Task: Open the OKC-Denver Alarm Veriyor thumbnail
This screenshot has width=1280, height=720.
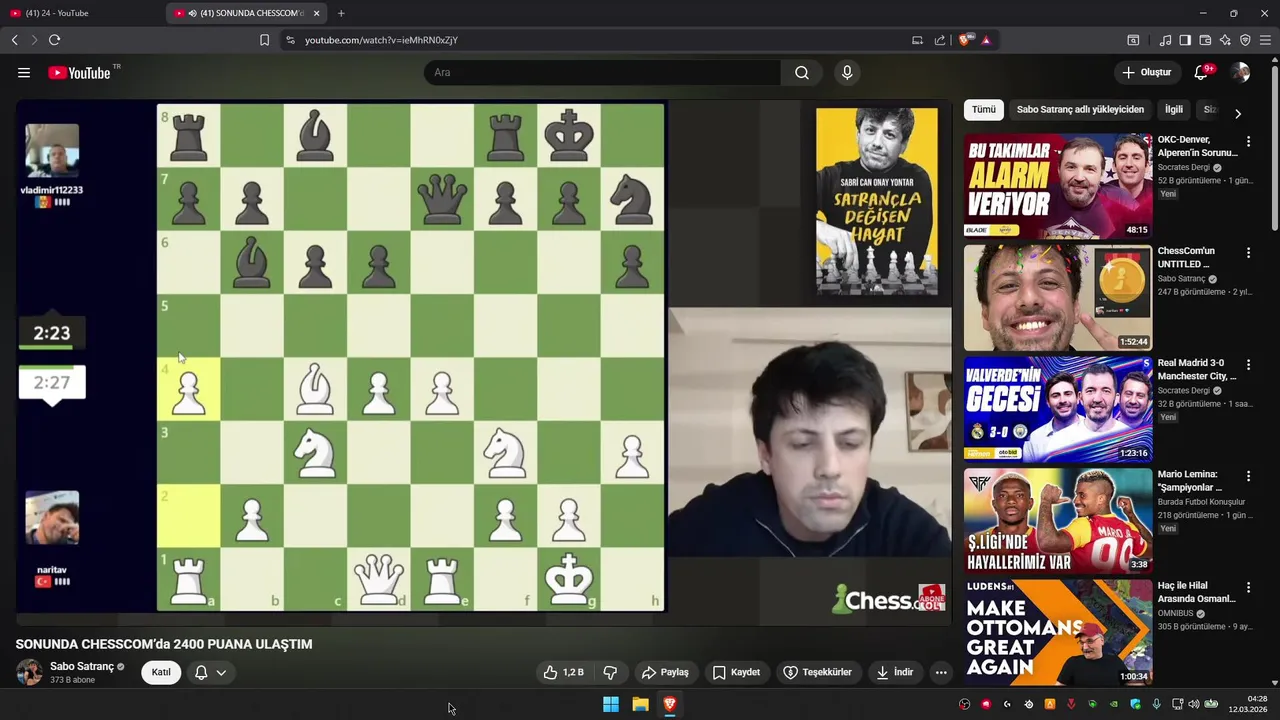Action: point(1058,186)
